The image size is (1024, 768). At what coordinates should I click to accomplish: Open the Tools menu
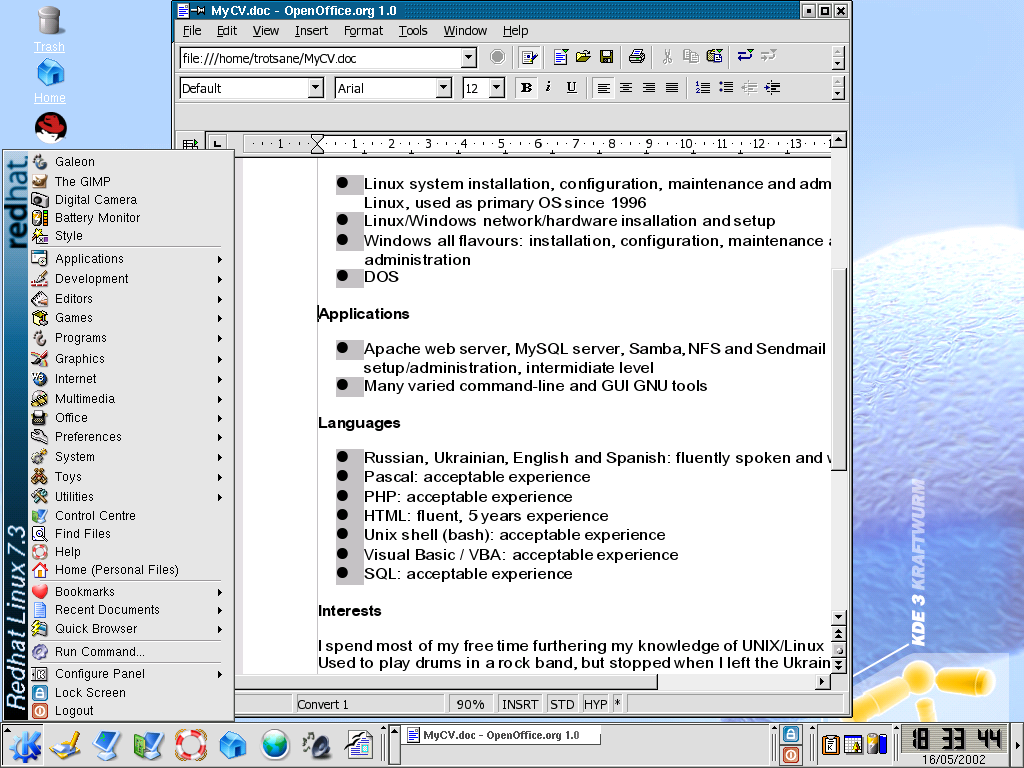(413, 31)
